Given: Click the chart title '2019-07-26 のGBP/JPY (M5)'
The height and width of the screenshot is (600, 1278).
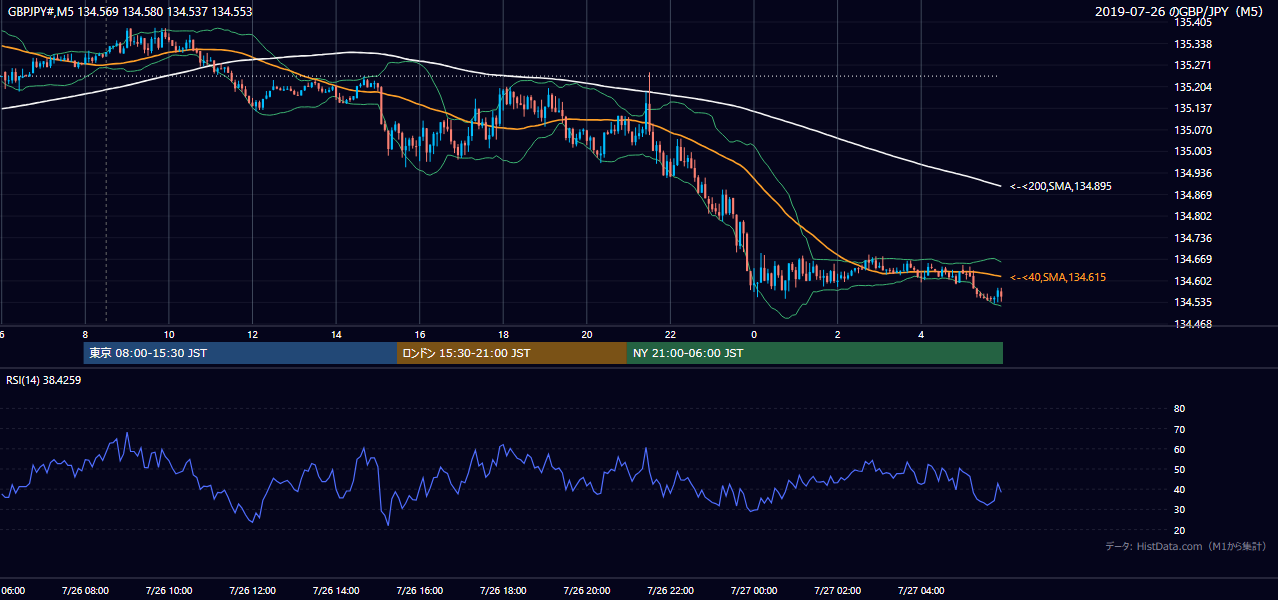Looking at the screenshot, I should 1180,12.
